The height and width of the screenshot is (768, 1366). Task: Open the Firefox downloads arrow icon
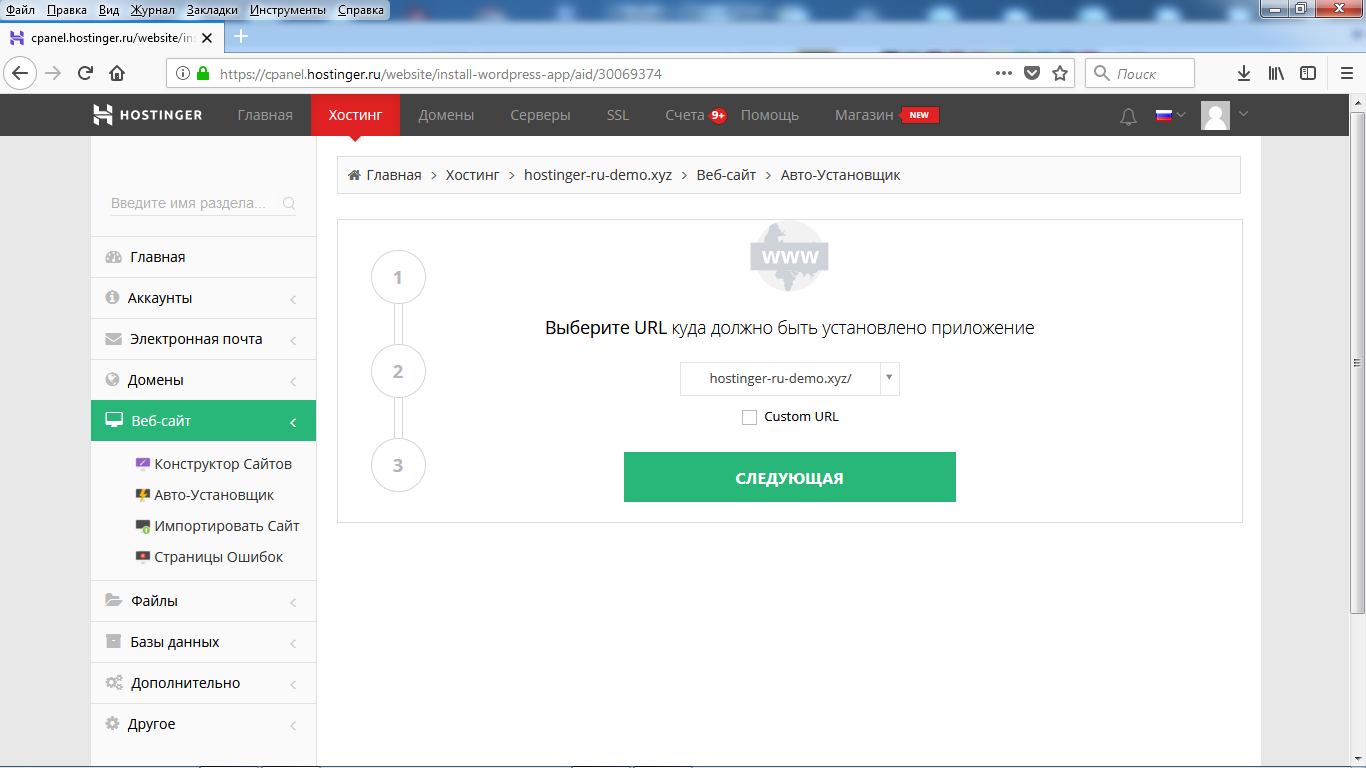1244,73
